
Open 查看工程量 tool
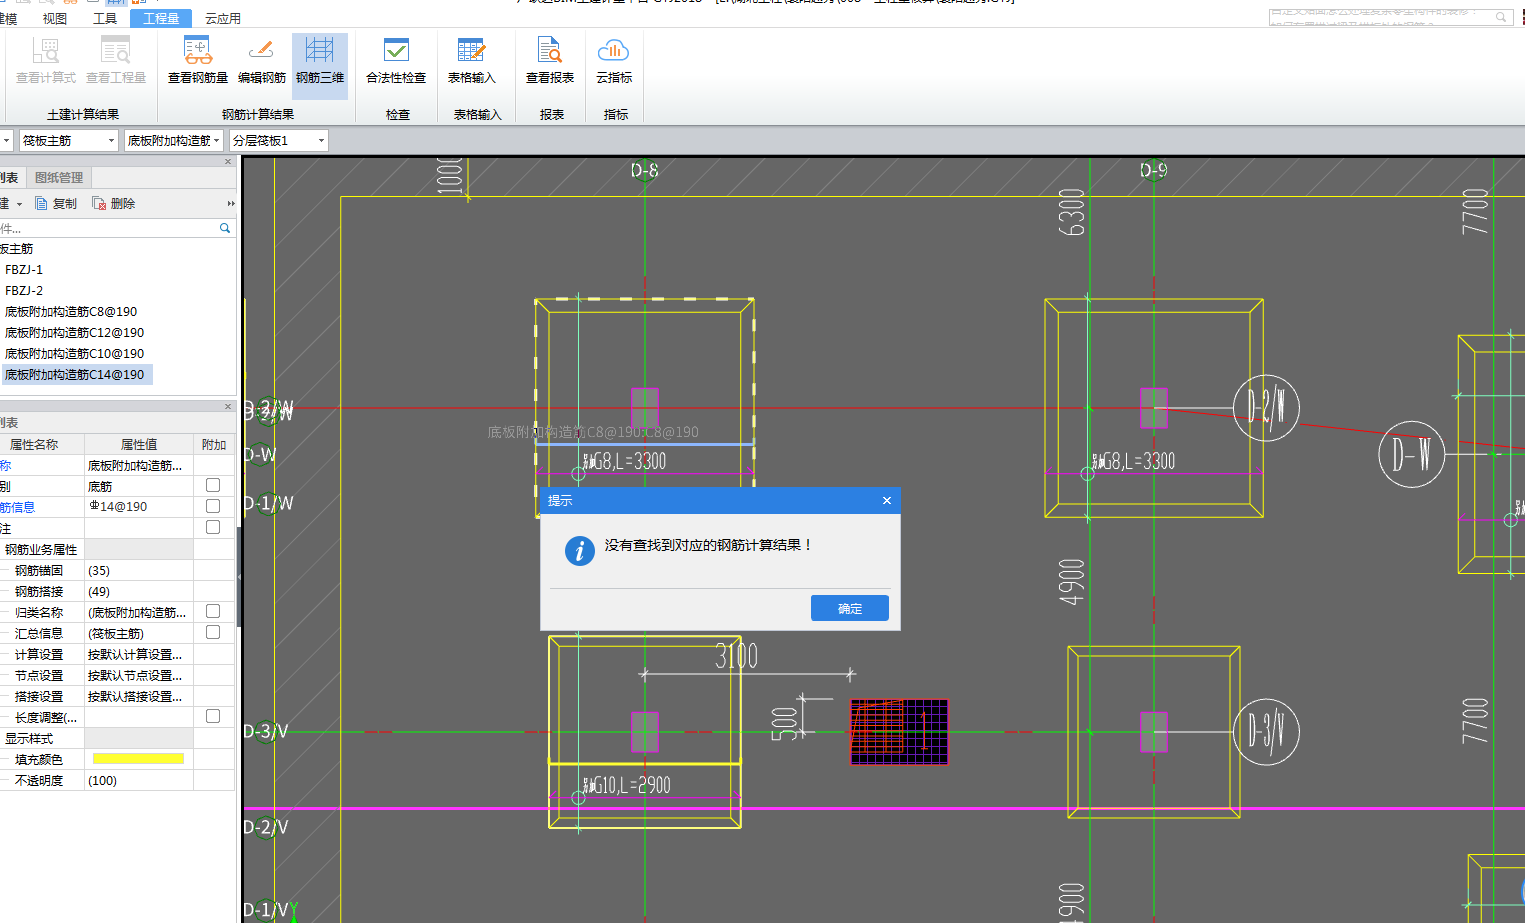[116, 60]
